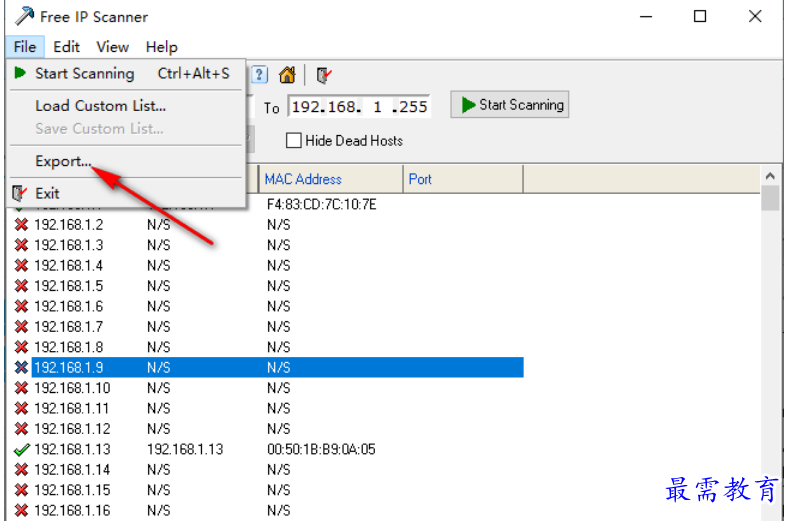
Task: Select row 192.168.1.15
Action: (x=268, y=490)
